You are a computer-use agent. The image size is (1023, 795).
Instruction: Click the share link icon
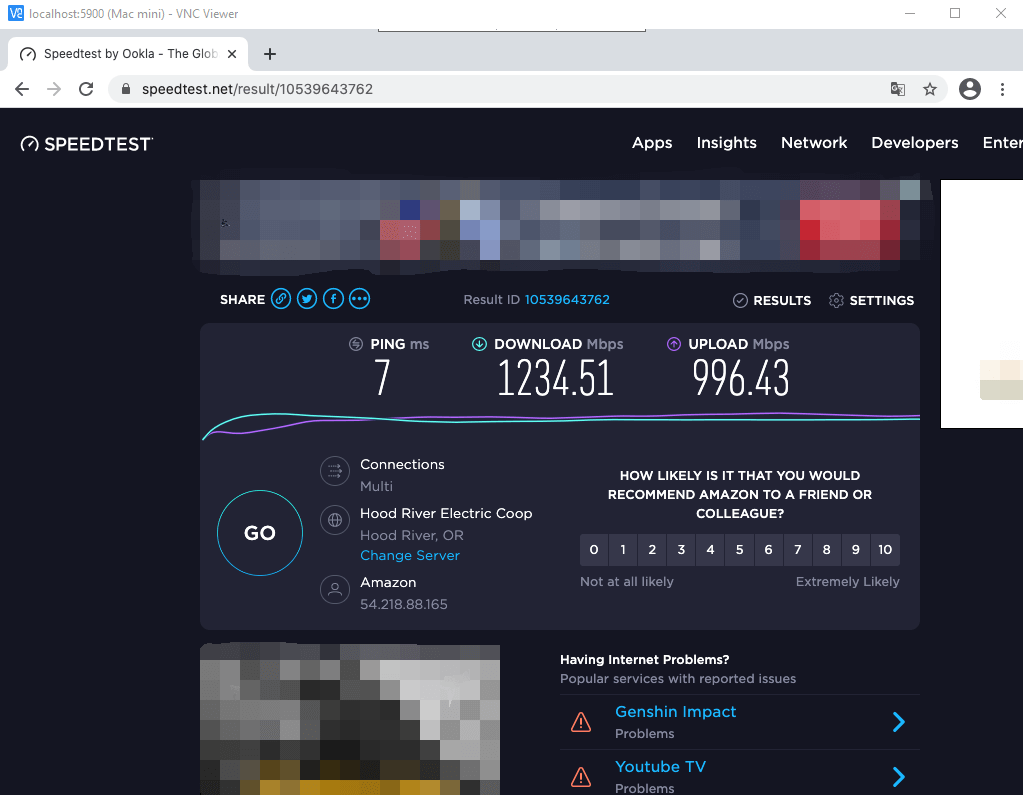[x=281, y=299]
